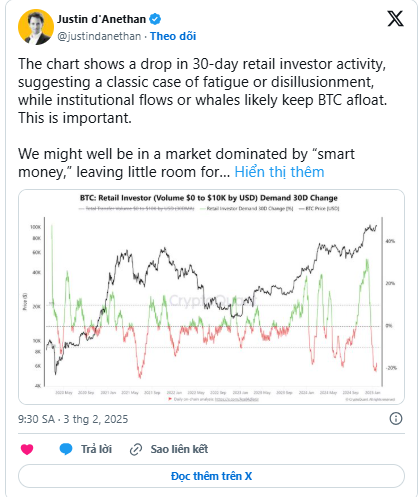The height and width of the screenshot is (497, 419).
Task: Click the blue verified badge
Action: point(155,19)
